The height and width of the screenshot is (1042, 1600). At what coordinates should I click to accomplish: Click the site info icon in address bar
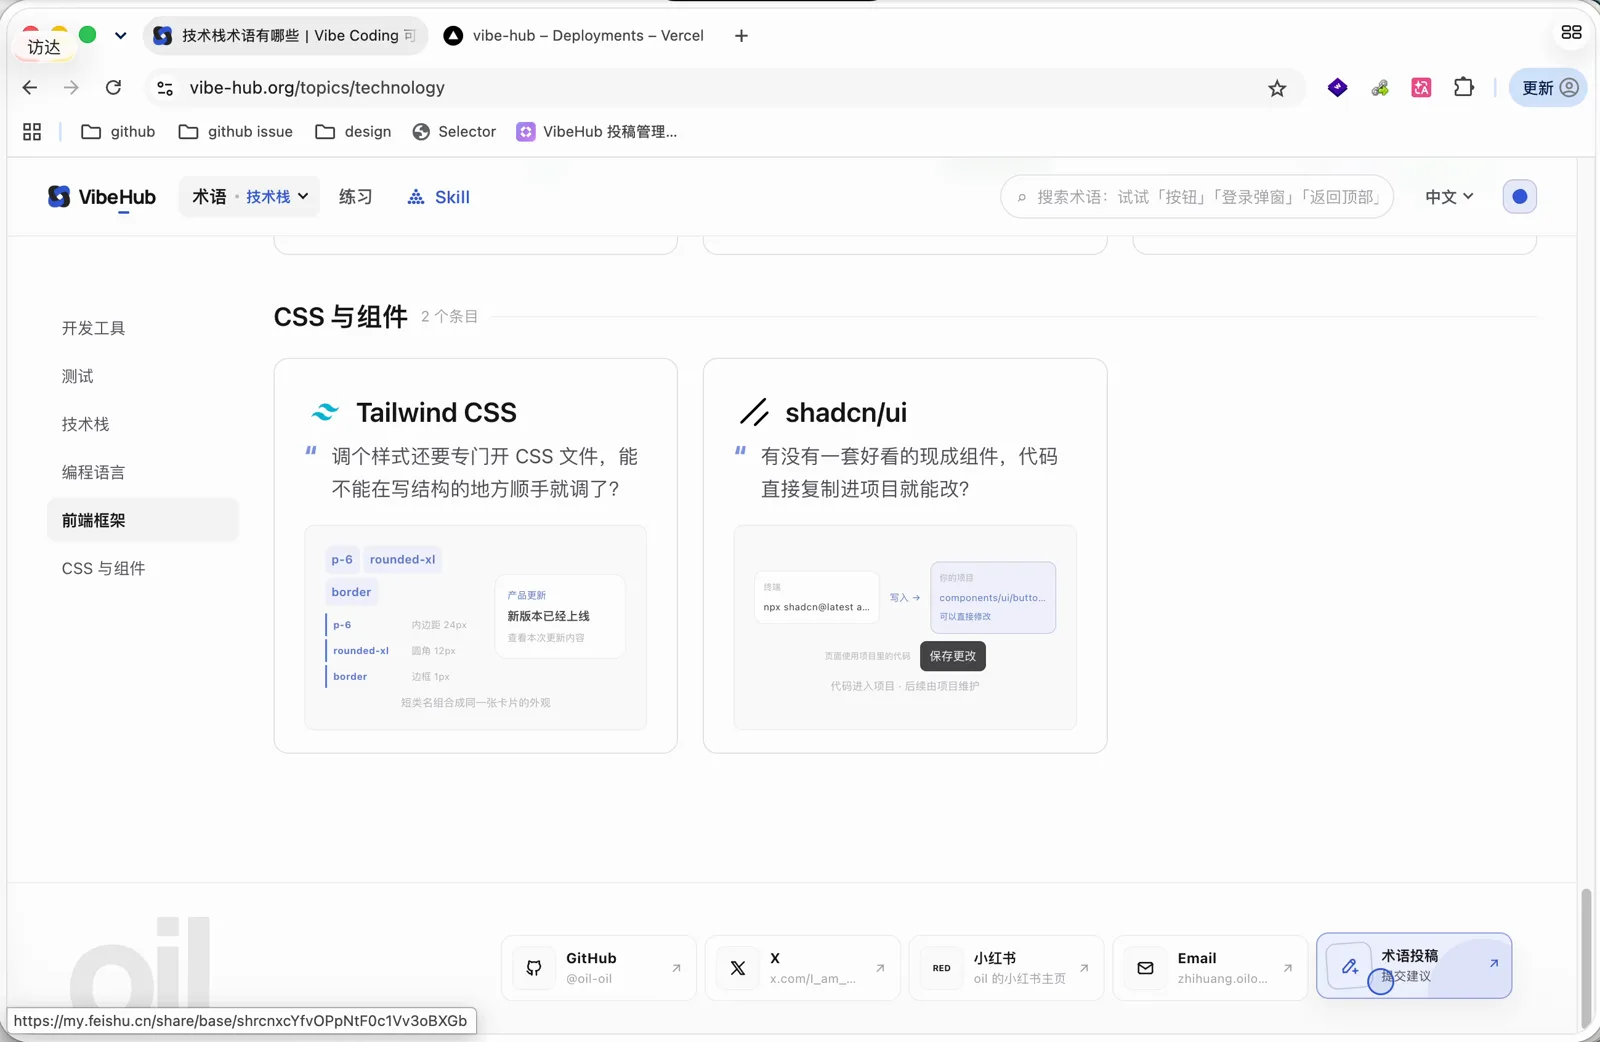pyautogui.click(x=165, y=88)
